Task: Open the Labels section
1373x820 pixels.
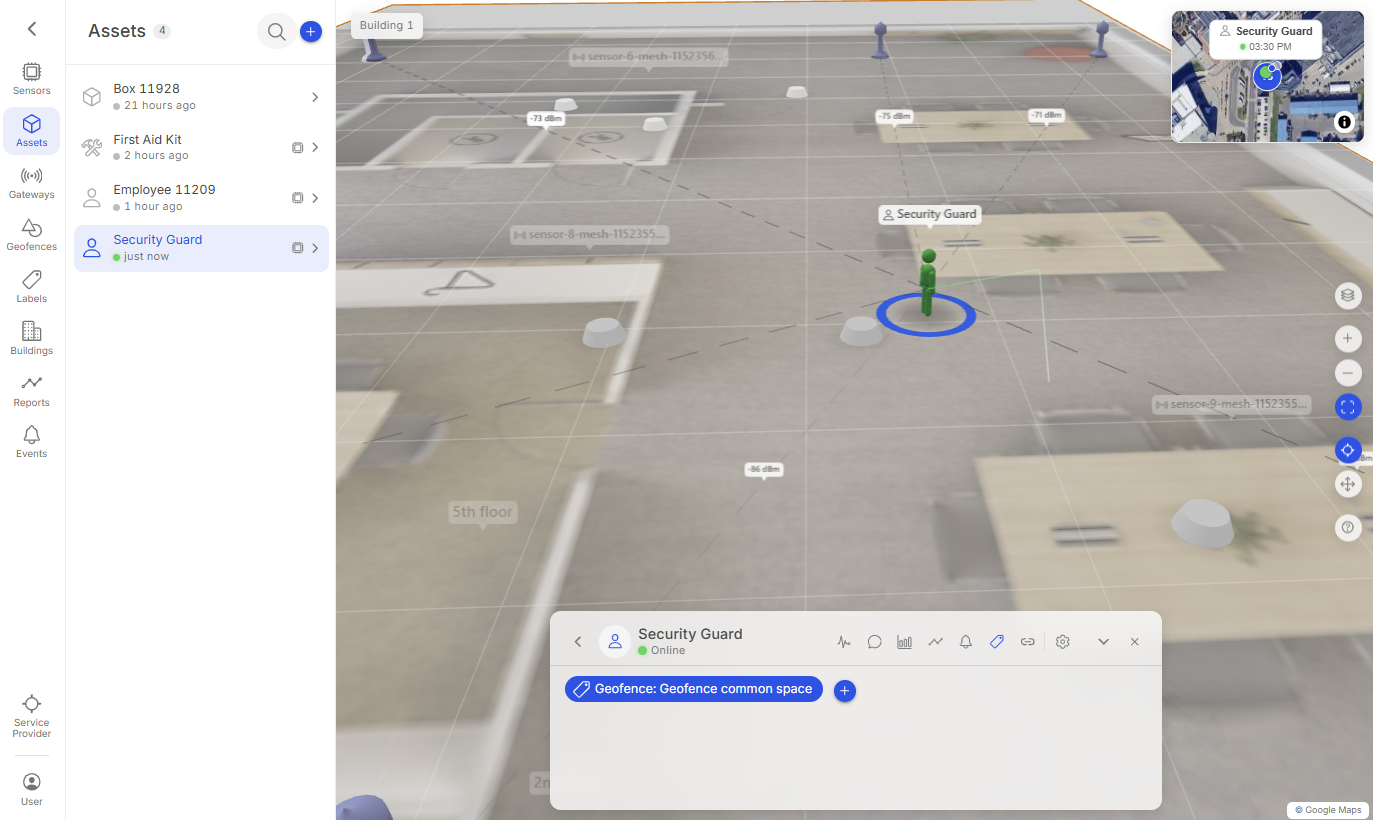Action: pos(32,287)
